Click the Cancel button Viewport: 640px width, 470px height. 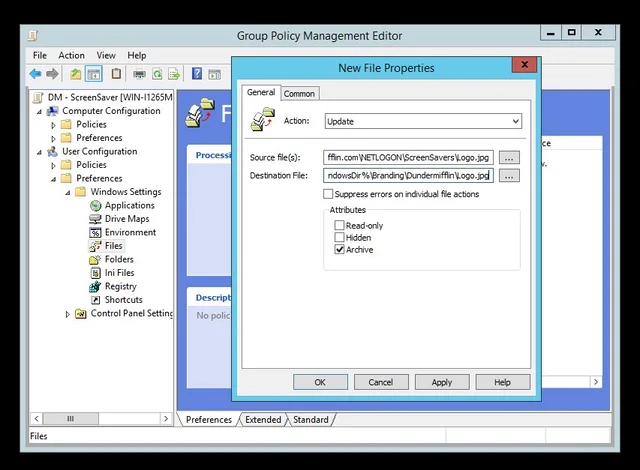click(381, 382)
